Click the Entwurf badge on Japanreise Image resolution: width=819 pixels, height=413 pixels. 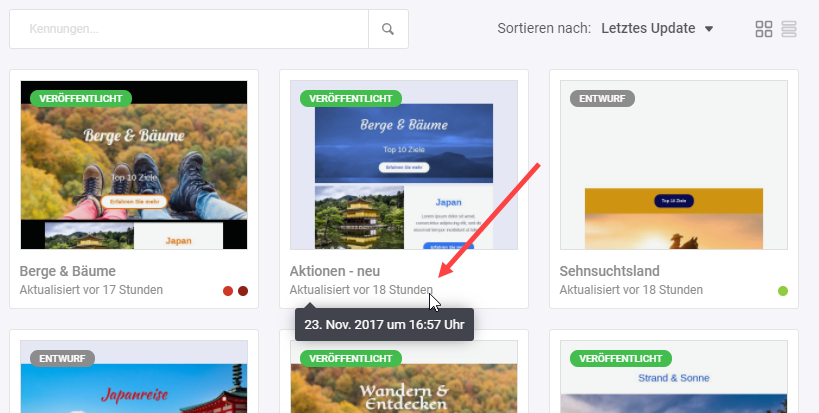[62, 359]
